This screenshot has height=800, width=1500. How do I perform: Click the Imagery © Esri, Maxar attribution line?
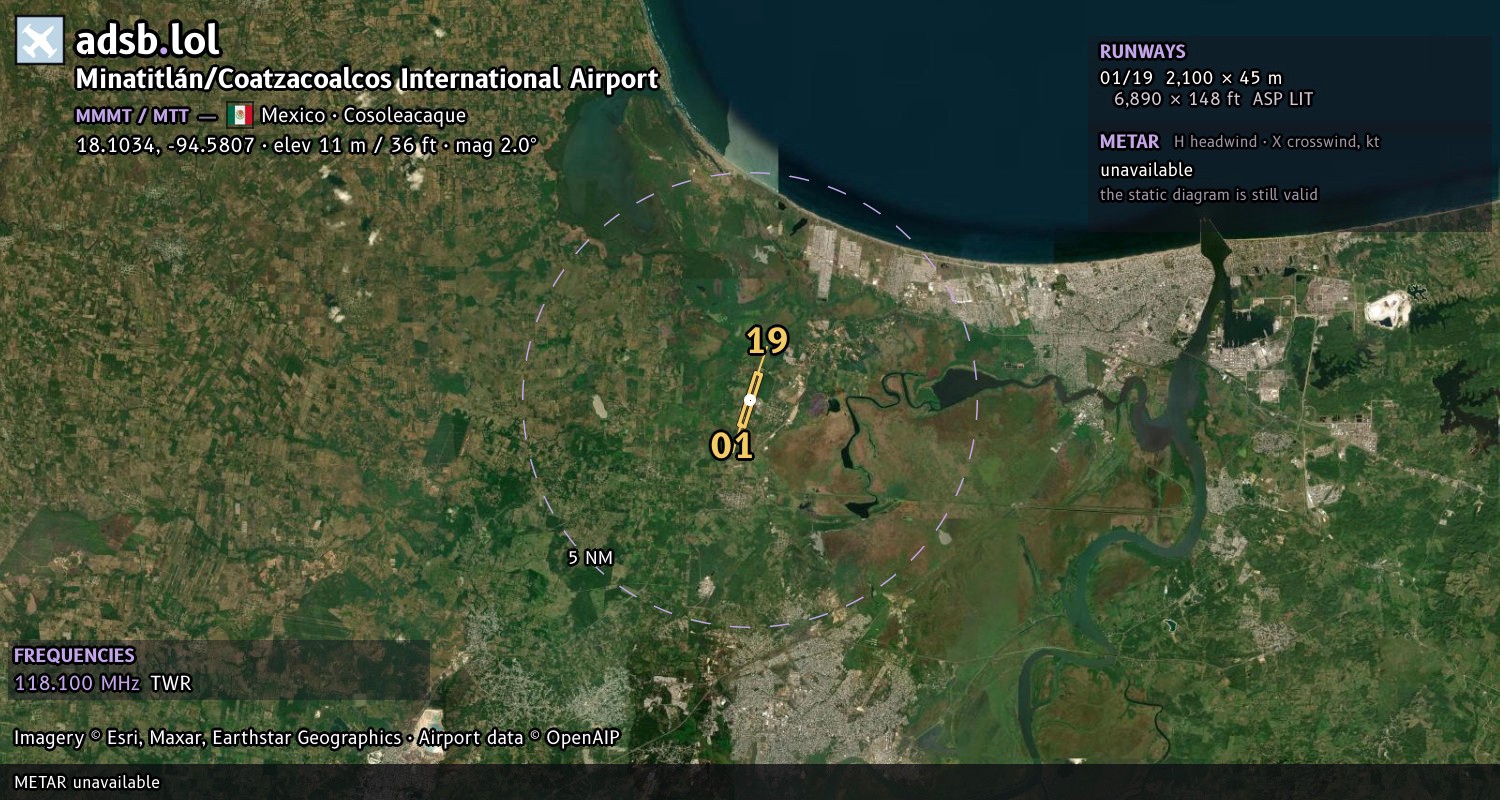click(317, 738)
